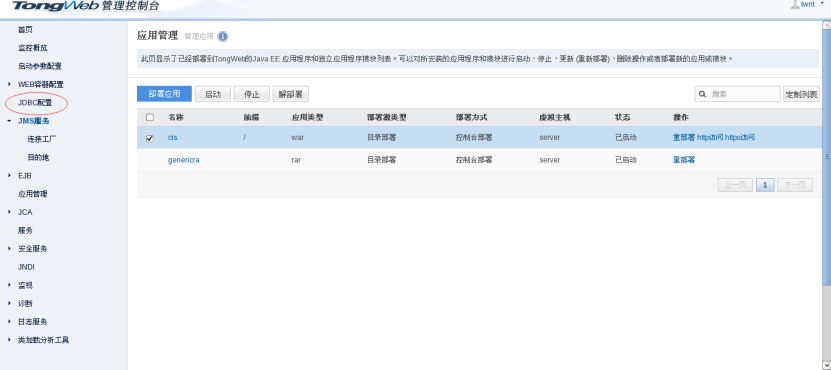Expand the EJB tree arrow

coord(10,175)
